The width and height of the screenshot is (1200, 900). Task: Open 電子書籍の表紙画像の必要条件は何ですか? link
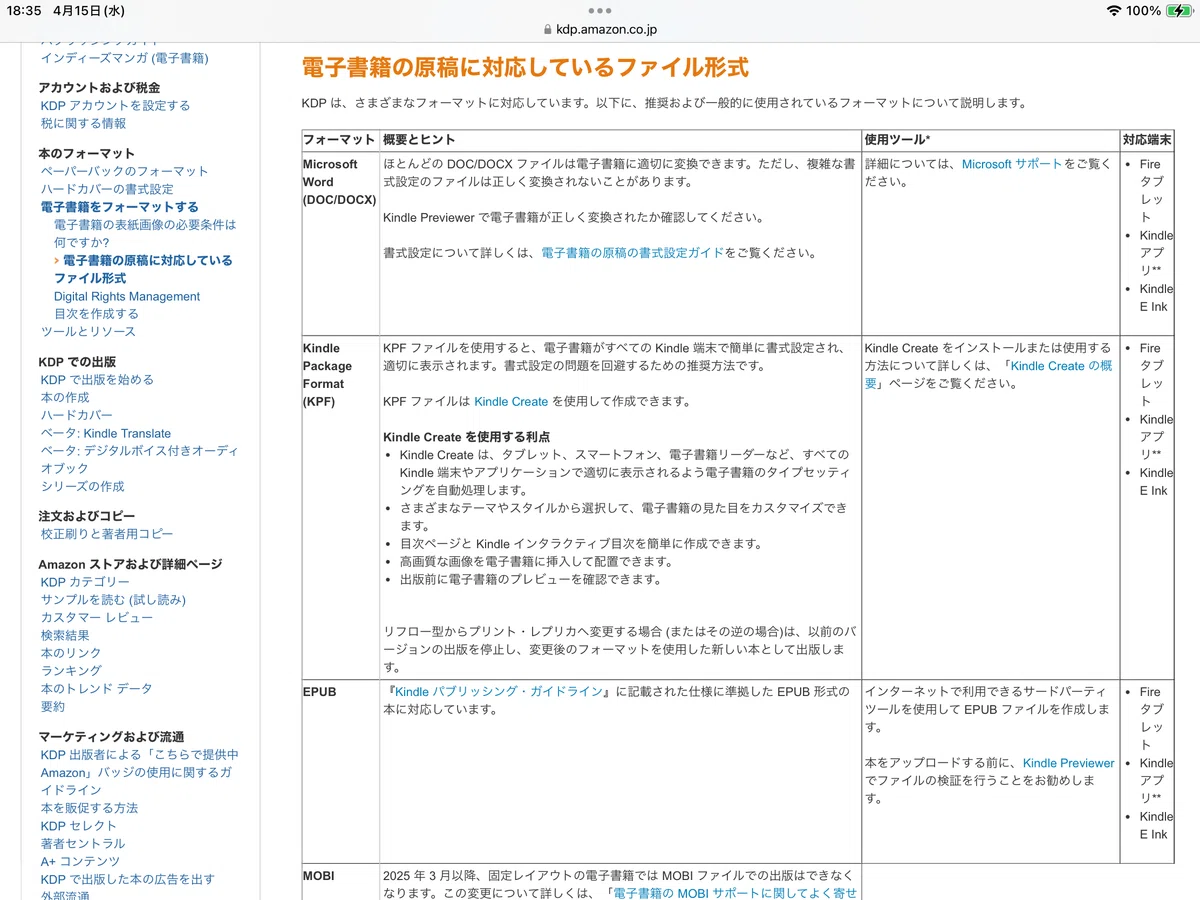(145, 233)
